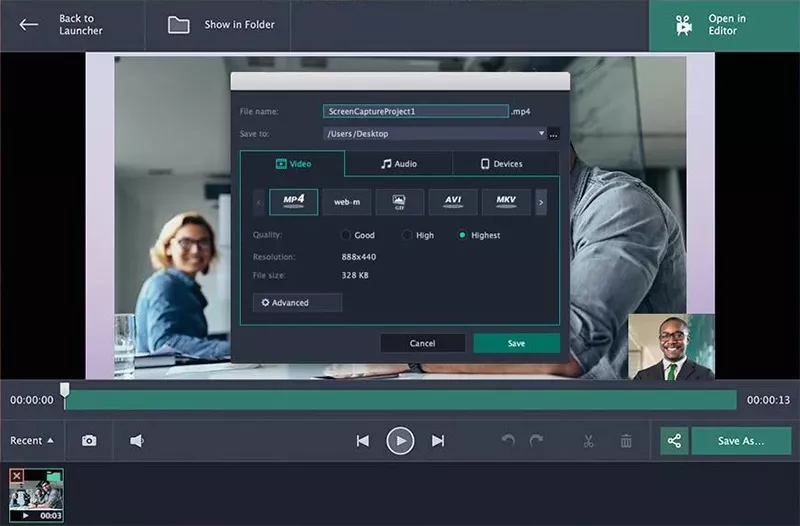The height and width of the screenshot is (526, 800).
Task: Skip to previous frame
Action: click(x=363, y=441)
